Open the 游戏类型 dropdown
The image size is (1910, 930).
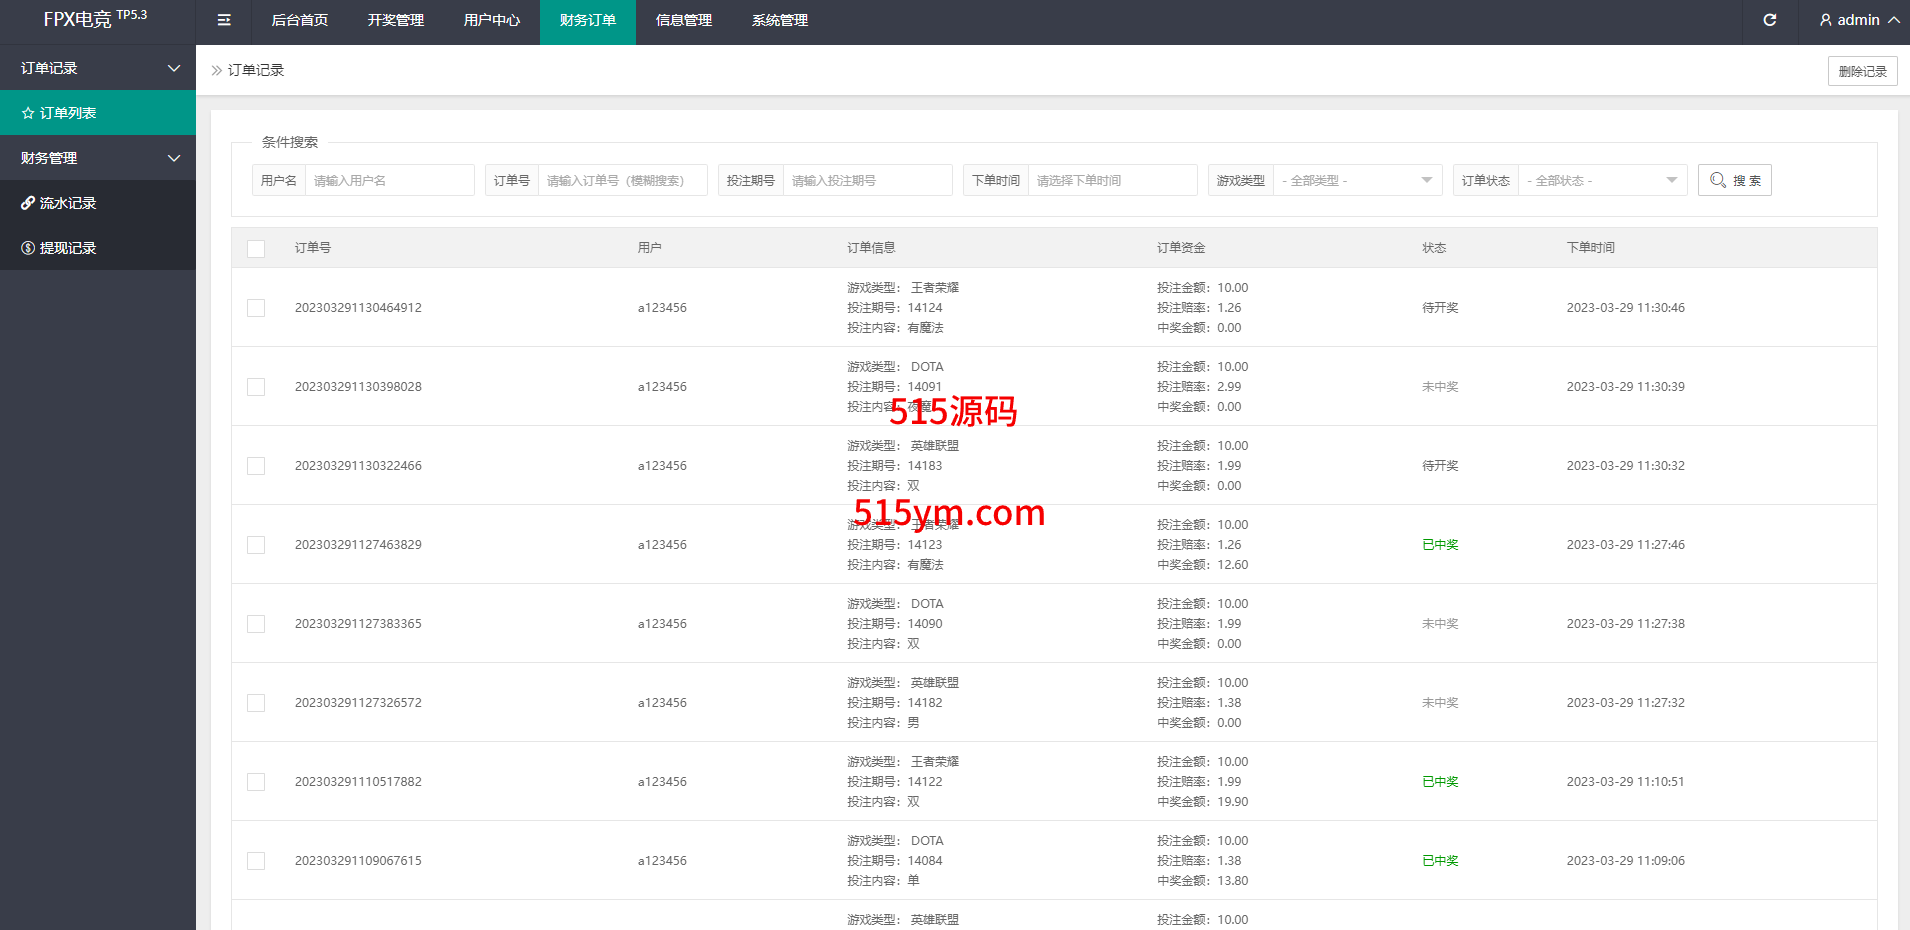[1357, 180]
